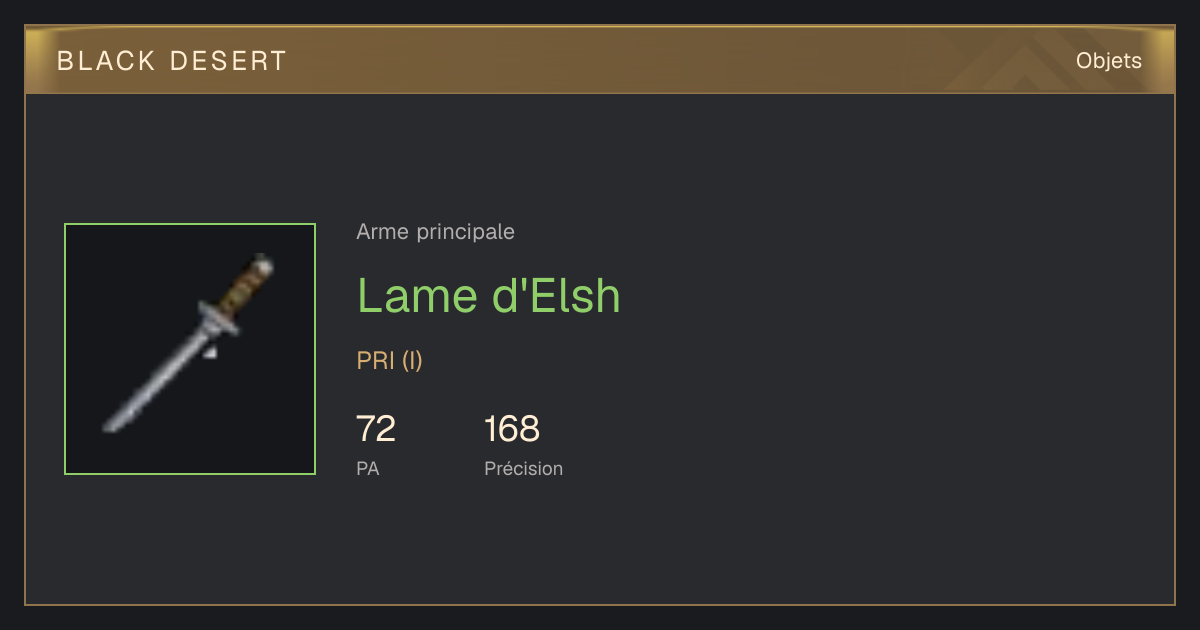Click the Arme principale category label
Viewport: 1200px width, 630px height.
[x=435, y=232]
